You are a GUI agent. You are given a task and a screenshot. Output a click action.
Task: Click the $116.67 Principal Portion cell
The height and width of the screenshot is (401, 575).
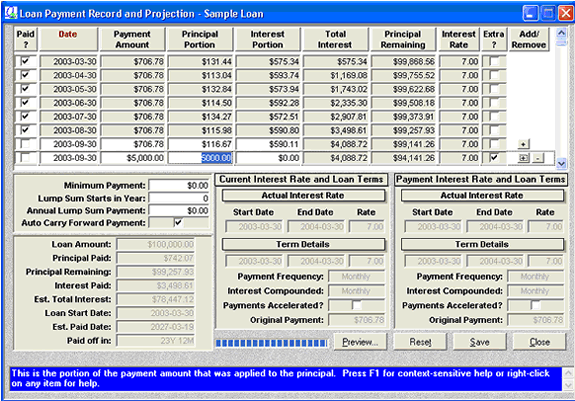point(201,144)
